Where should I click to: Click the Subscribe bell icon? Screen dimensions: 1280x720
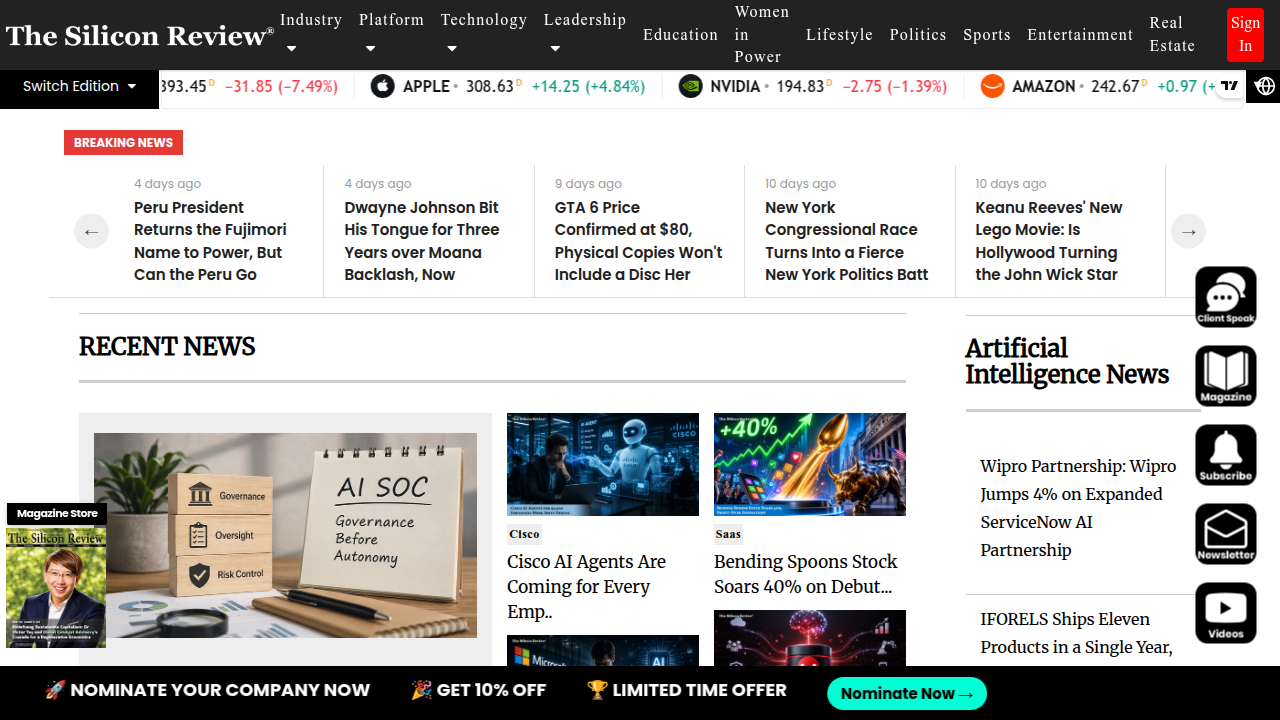(x=1226, y=455)
